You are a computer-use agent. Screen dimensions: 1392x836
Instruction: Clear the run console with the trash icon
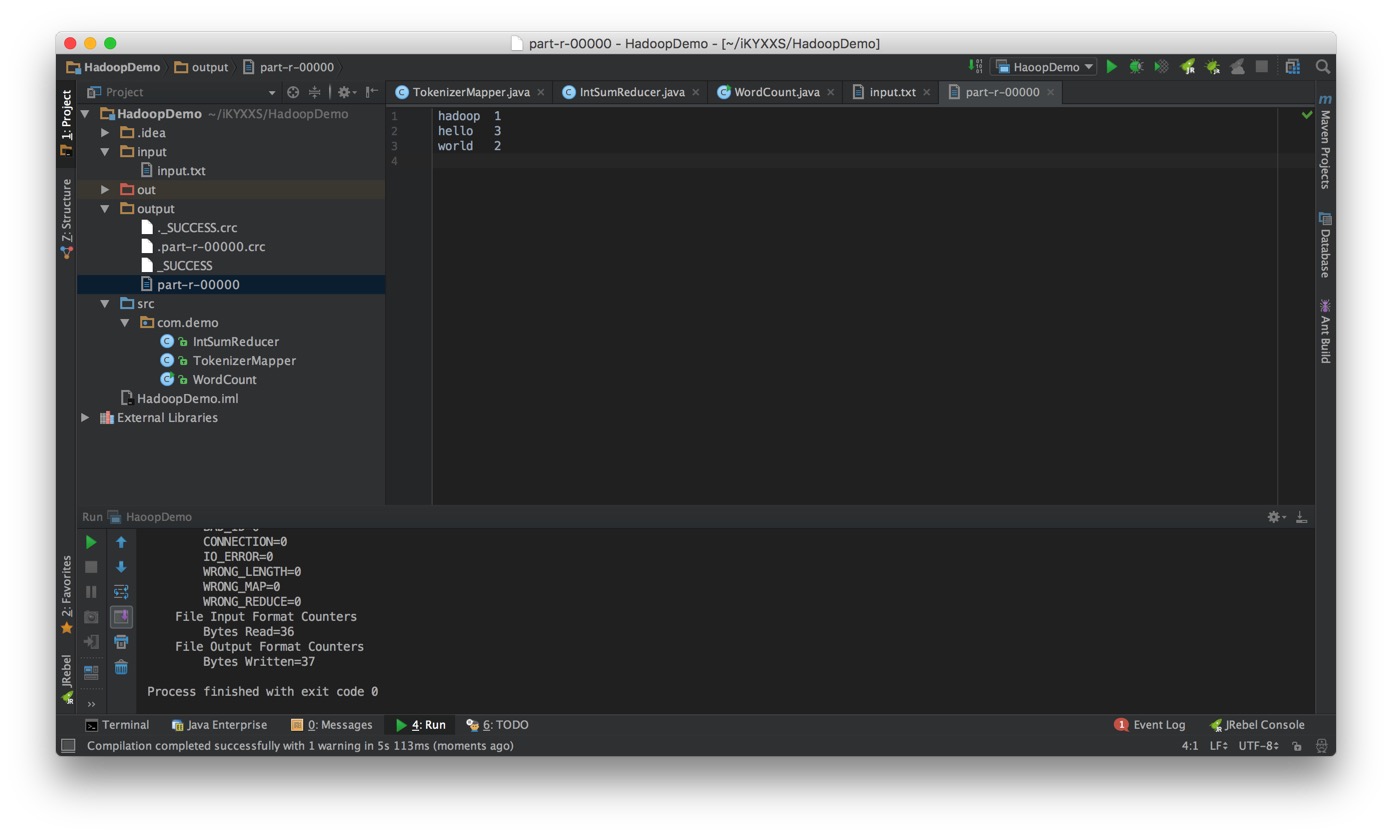(121, 667)
